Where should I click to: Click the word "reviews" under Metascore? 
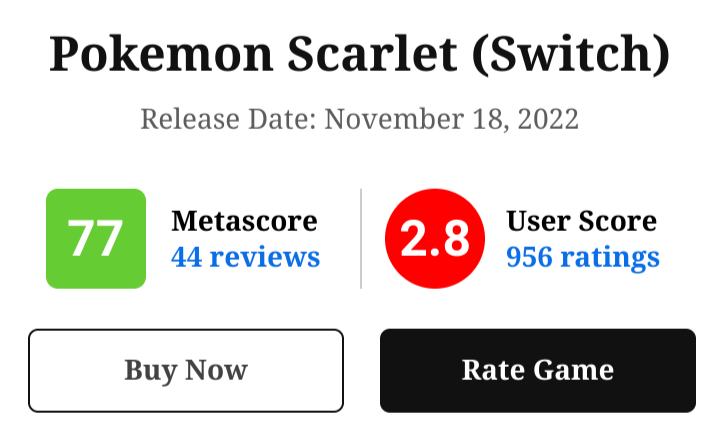click(x=263, y=257)
